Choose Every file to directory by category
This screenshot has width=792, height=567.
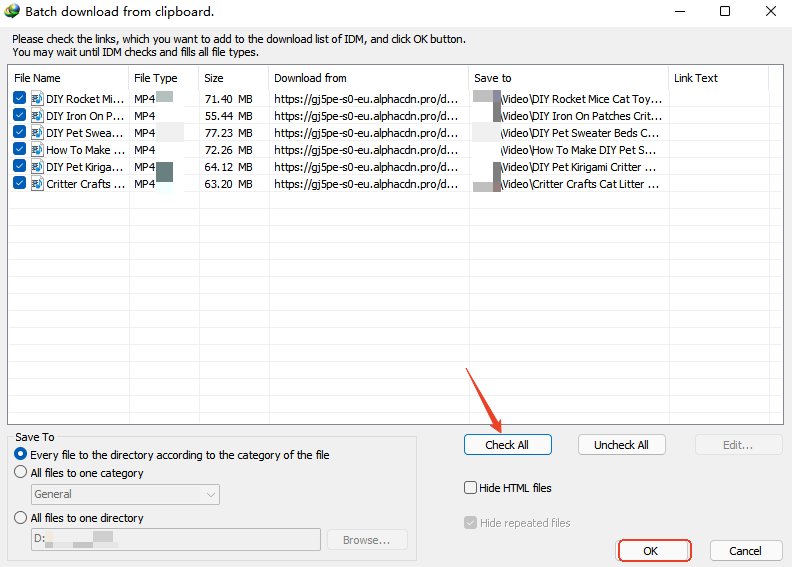[21, 455]
